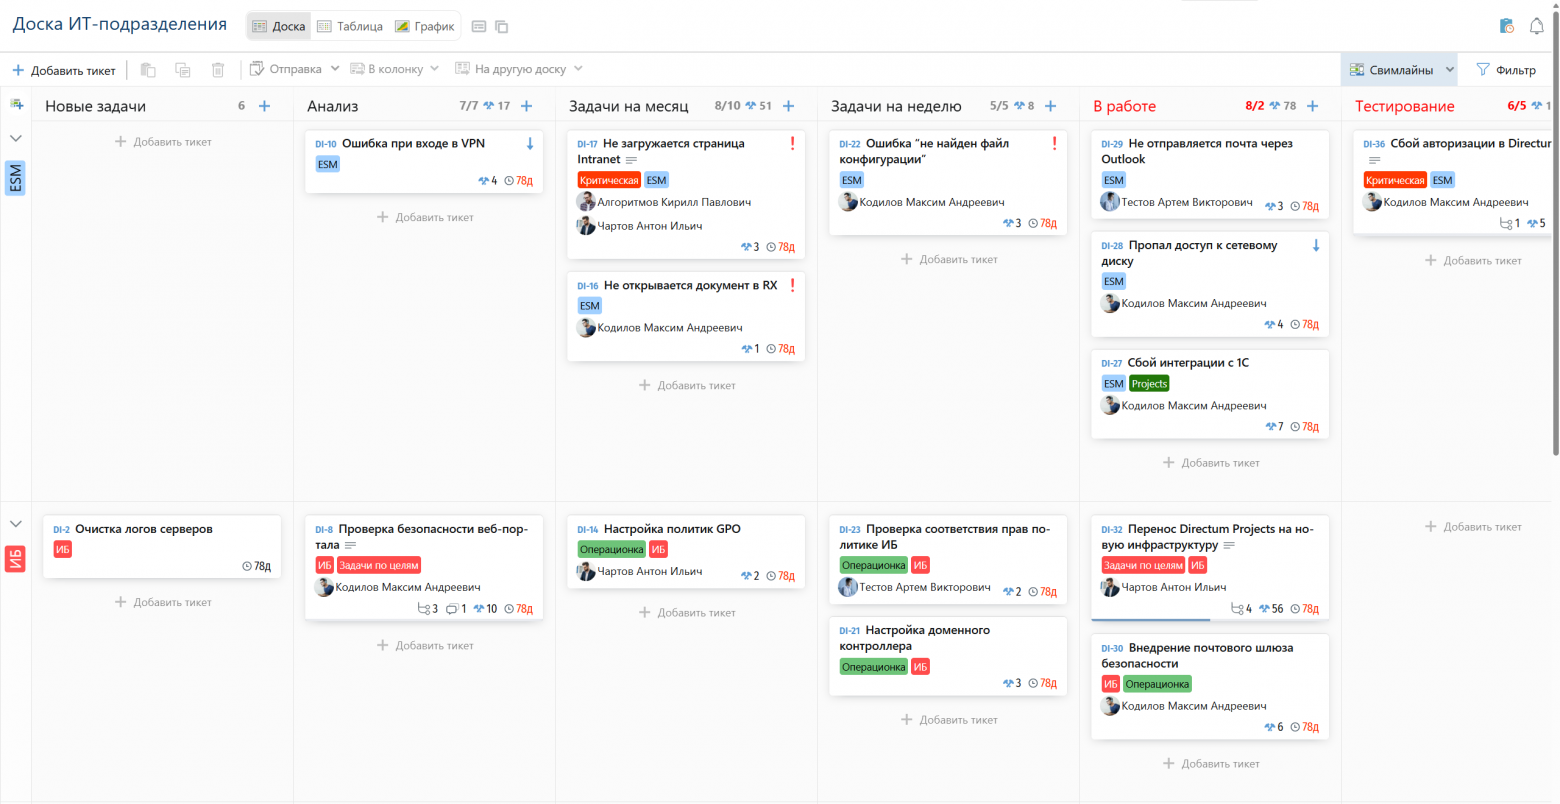Collapse the ИБ swimlane chevron
Image resolution: width=1560 pixels, height=804 pixels.
click(x=16, y=524)
